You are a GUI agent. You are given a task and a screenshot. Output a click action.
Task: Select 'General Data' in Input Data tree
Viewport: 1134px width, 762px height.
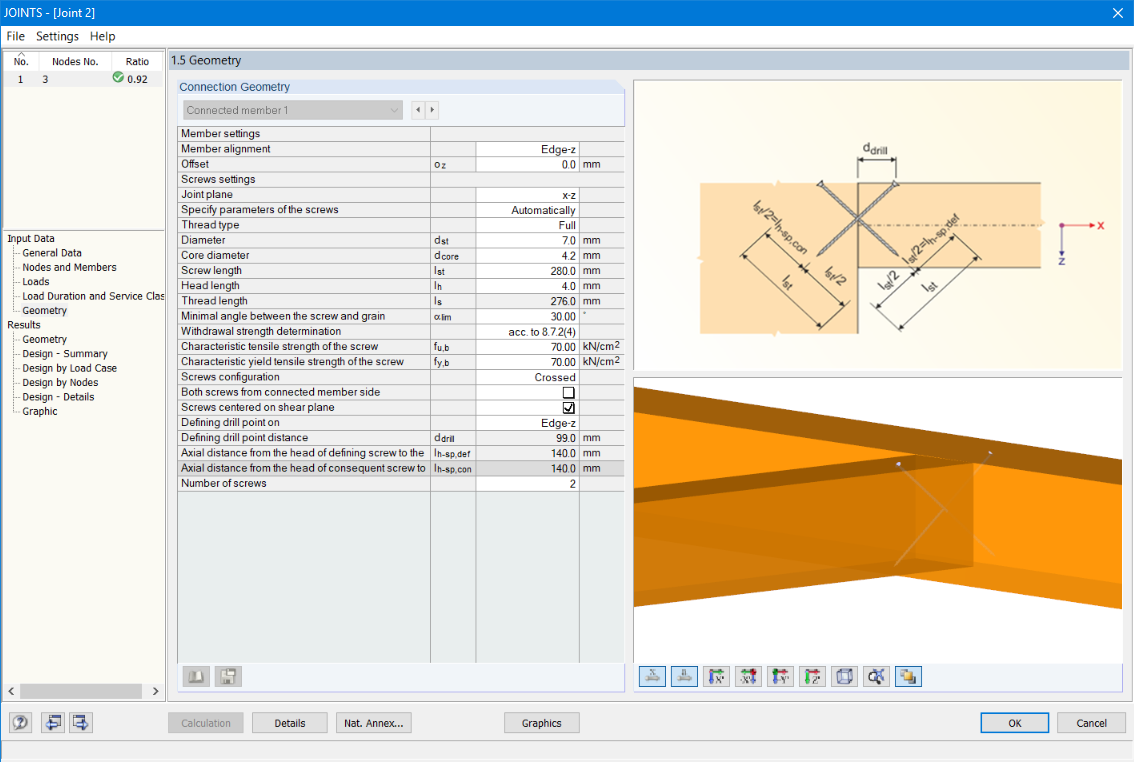click(x=51, y=253)
